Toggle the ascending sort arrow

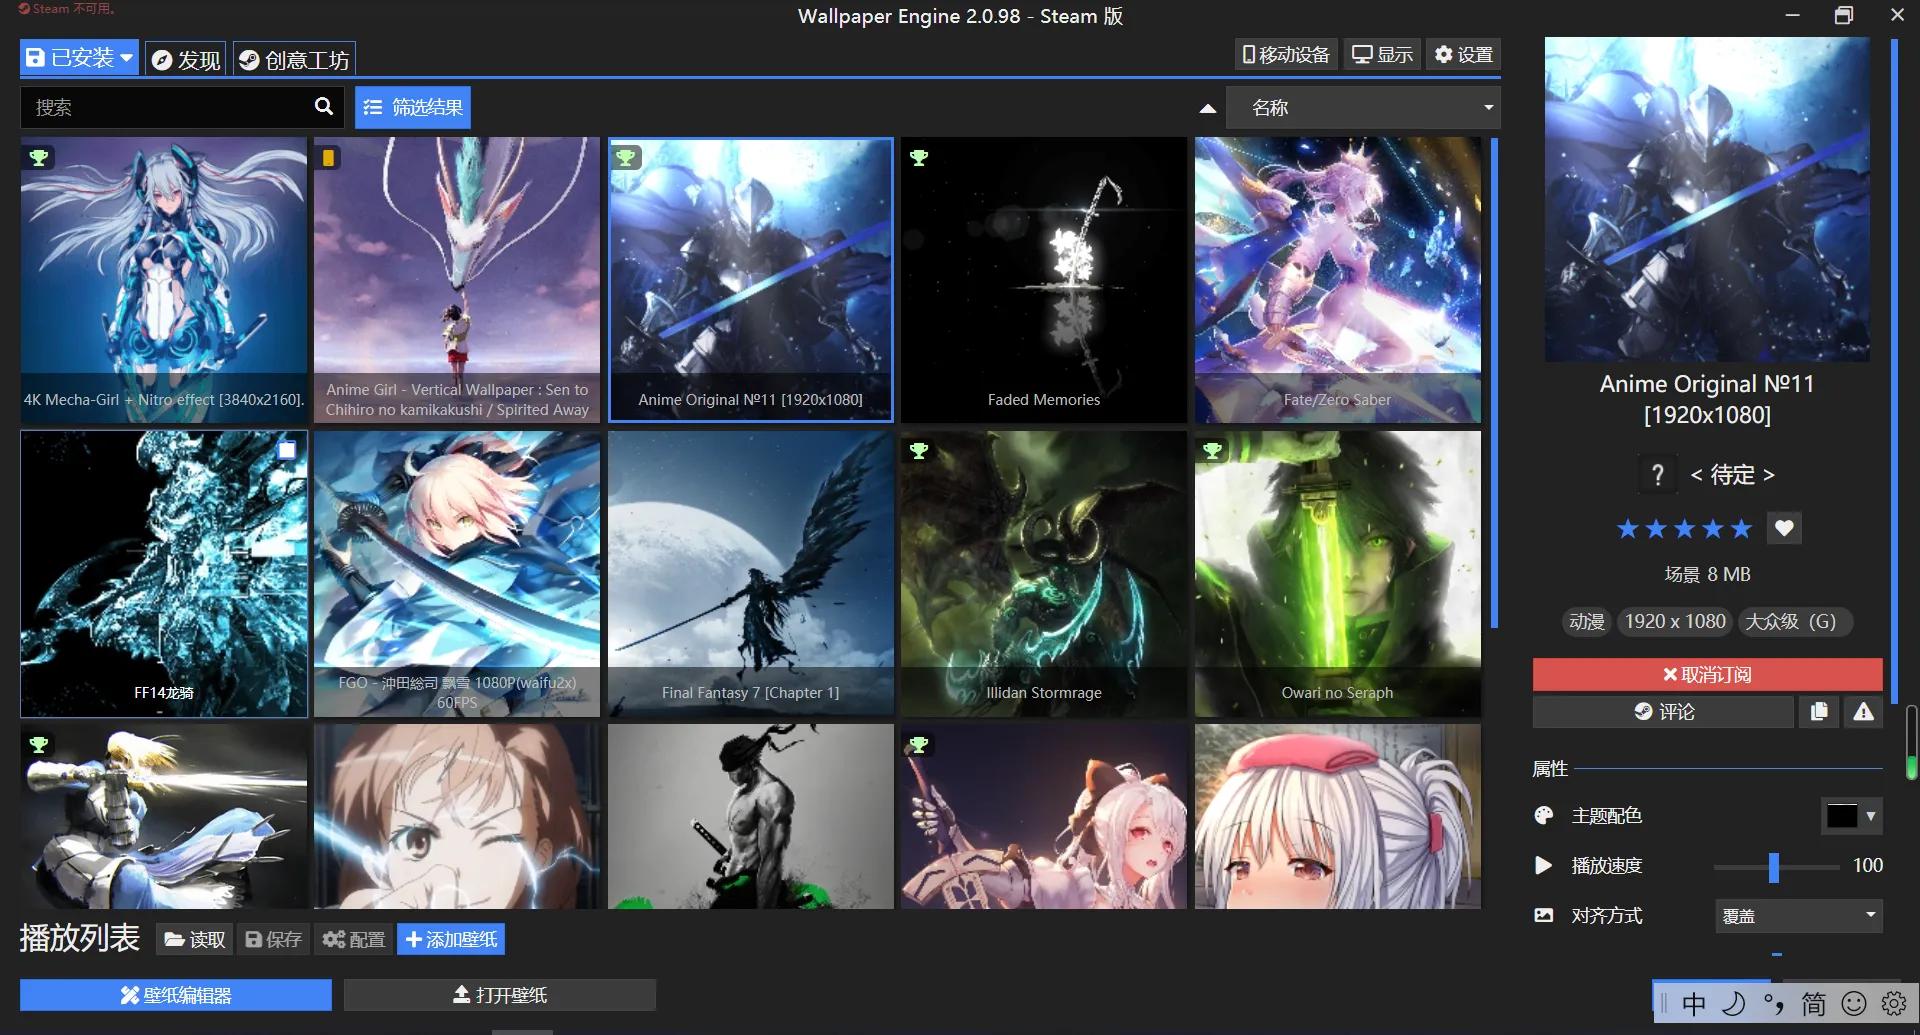[x=1208, y=108]
